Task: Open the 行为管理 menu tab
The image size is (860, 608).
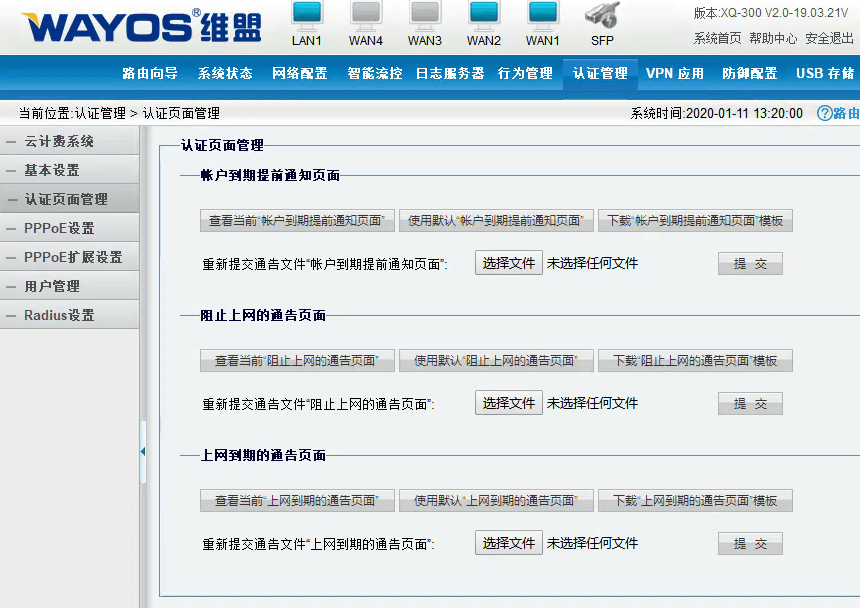Action: (525, 73)
